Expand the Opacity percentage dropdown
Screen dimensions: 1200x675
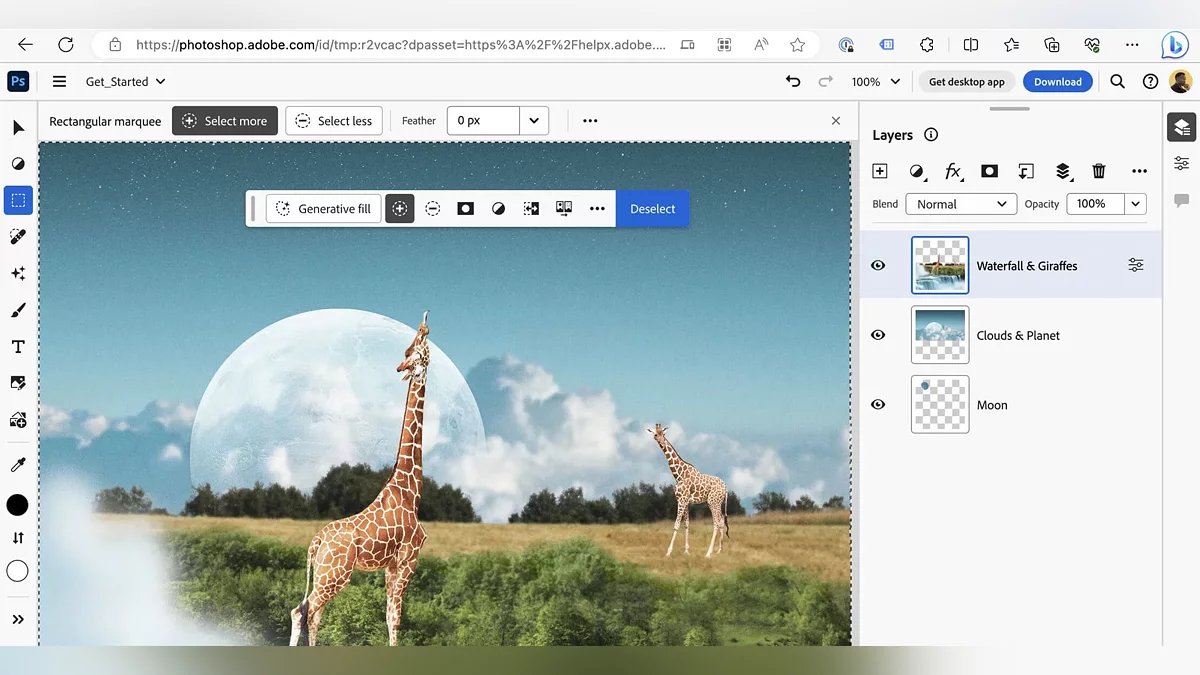[1135, 204]
